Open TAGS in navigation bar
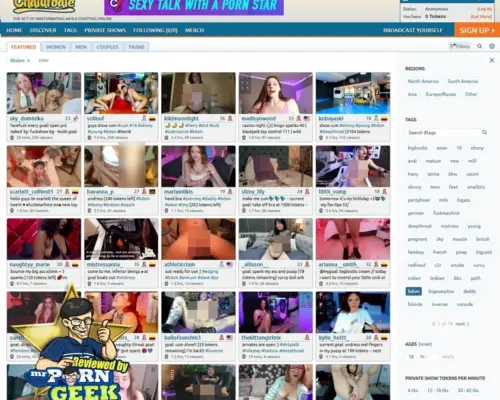This screenshot has height=400, width=500. (x=70, y=30)
